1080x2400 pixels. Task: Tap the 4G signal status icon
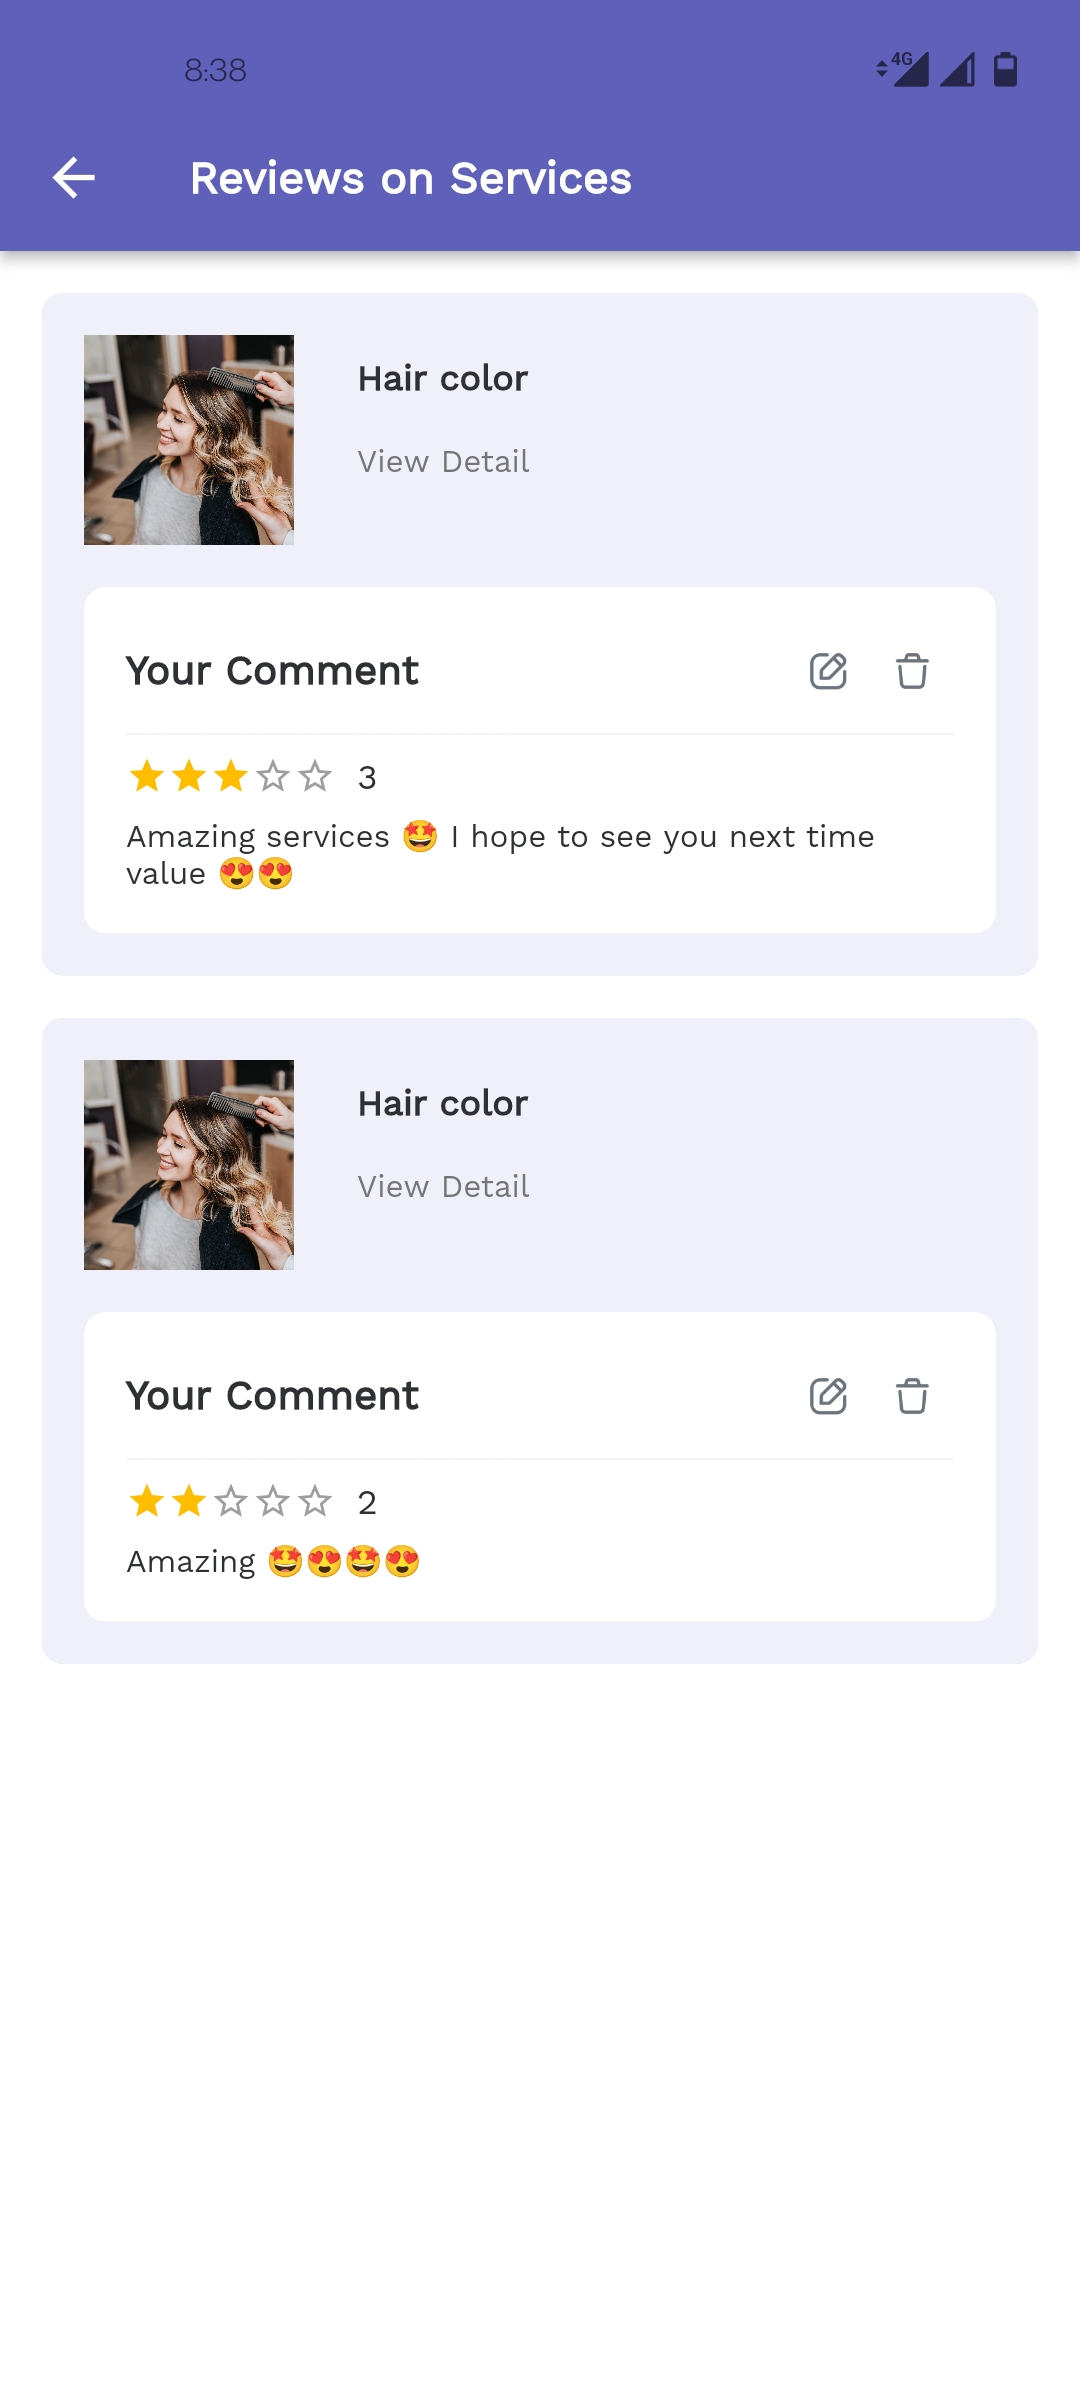pos(903,70)
